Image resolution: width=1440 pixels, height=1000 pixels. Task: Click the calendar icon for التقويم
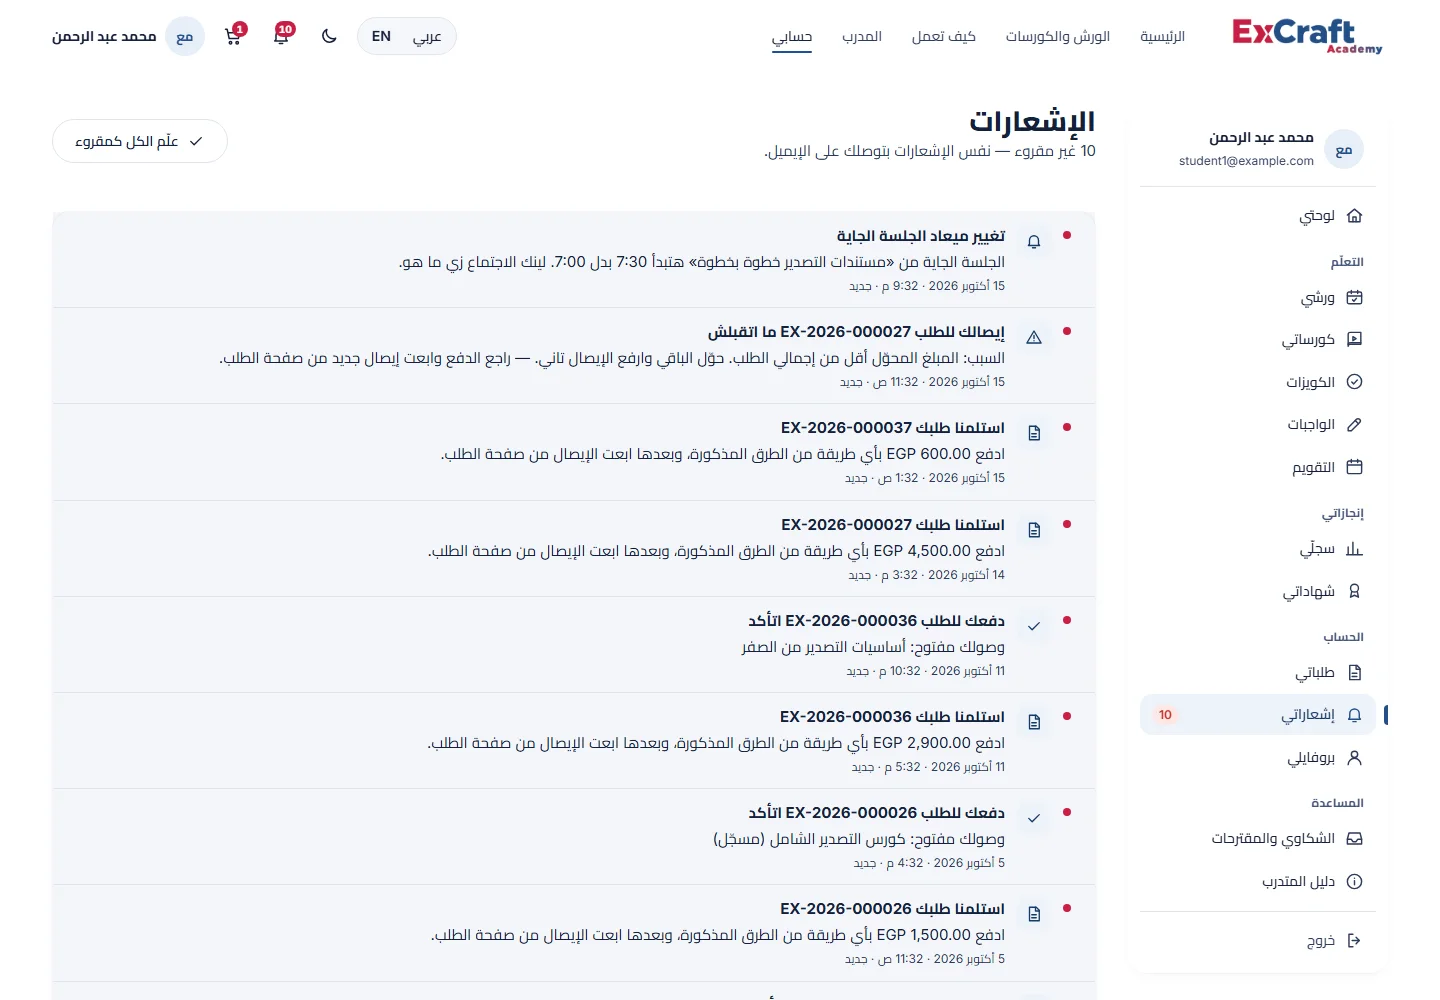pyautogui.click(x=1355, y=466)
